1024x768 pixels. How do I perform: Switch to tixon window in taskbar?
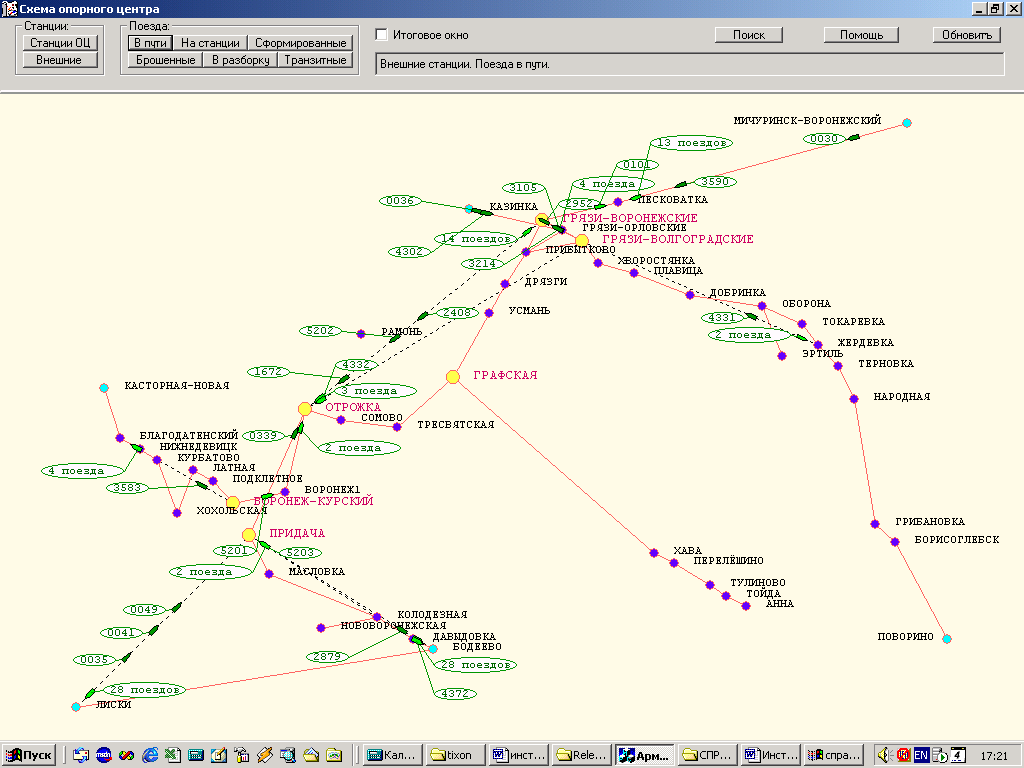[455, 755]
